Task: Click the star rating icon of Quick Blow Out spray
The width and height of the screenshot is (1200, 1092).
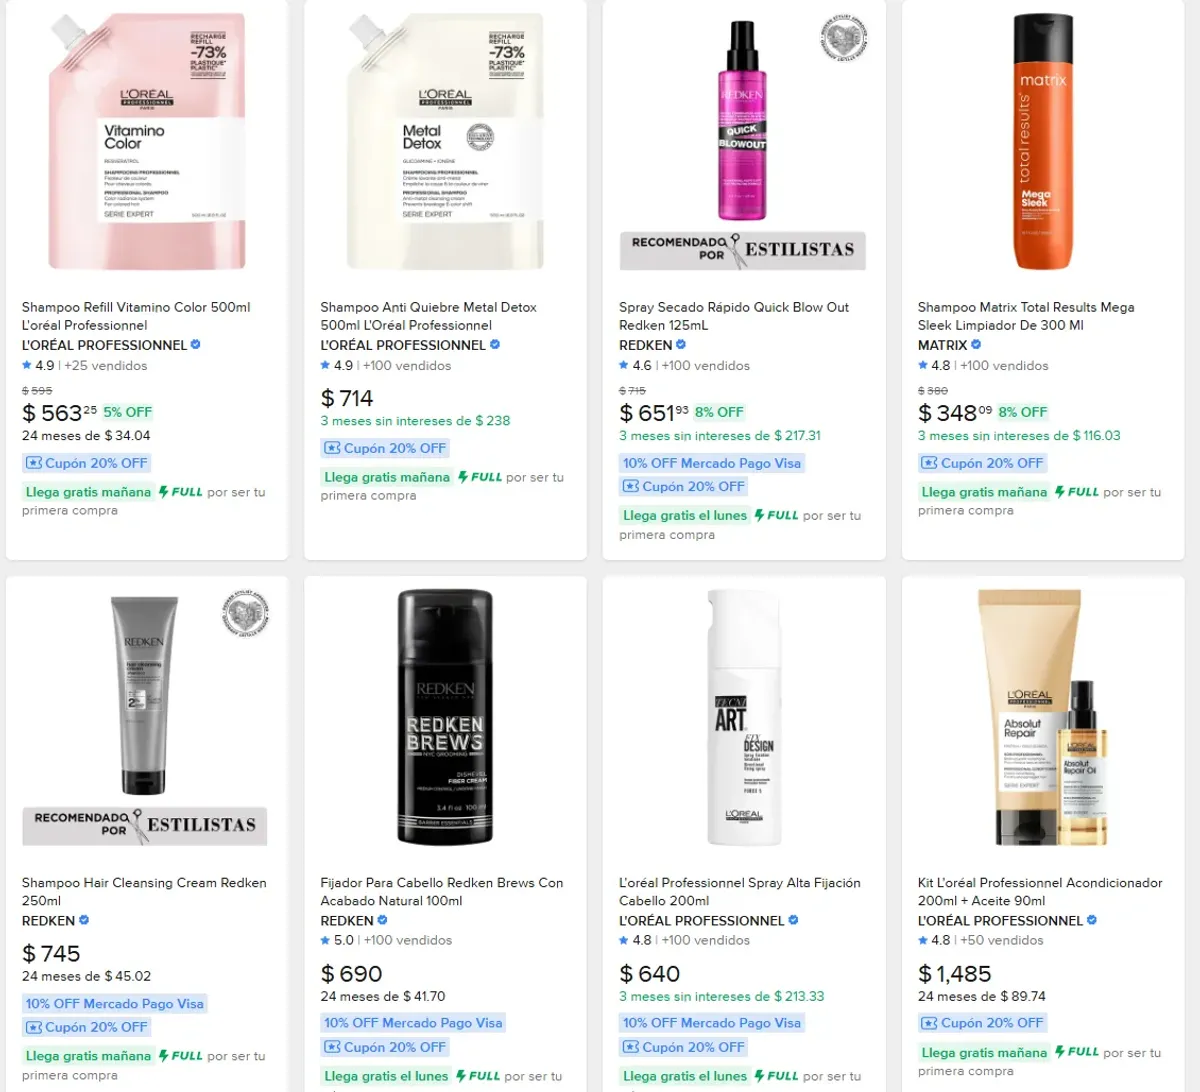Action: pyautogui.click(x=624, y=366)
